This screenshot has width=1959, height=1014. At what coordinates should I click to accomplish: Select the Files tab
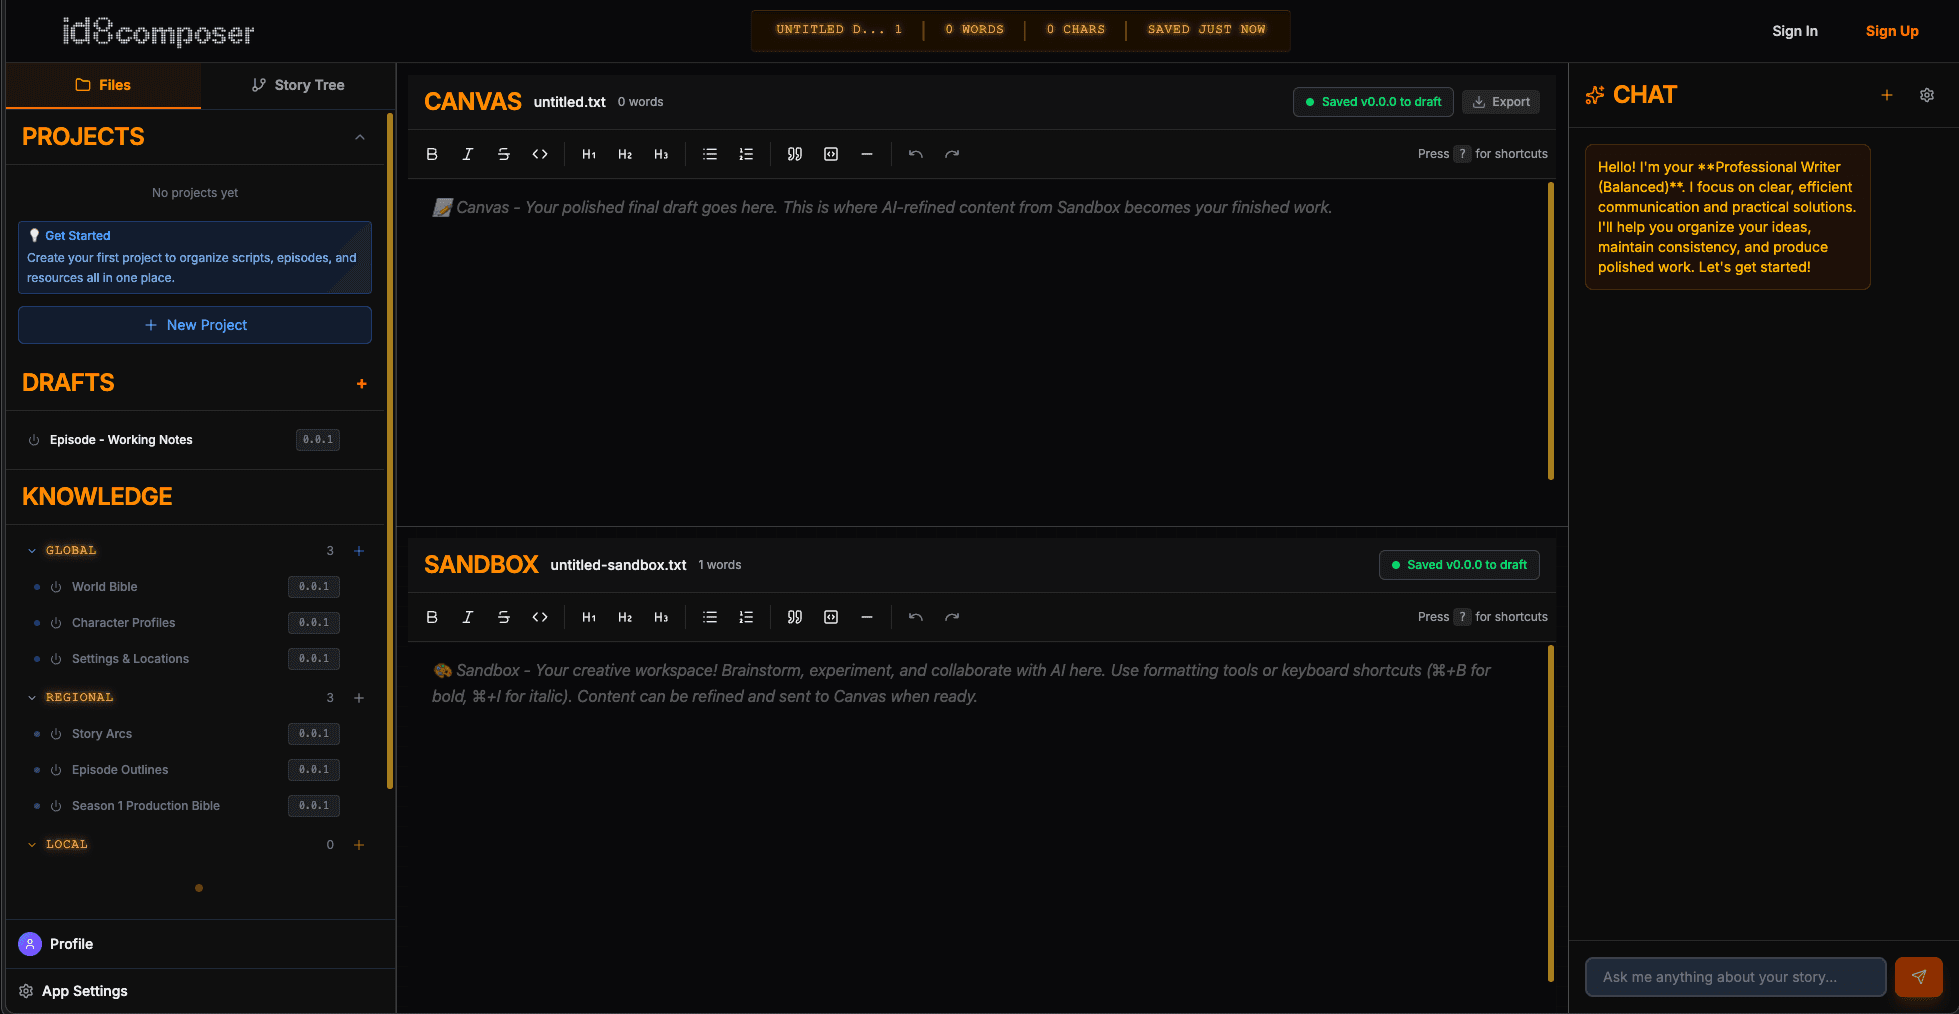point(103,85)
